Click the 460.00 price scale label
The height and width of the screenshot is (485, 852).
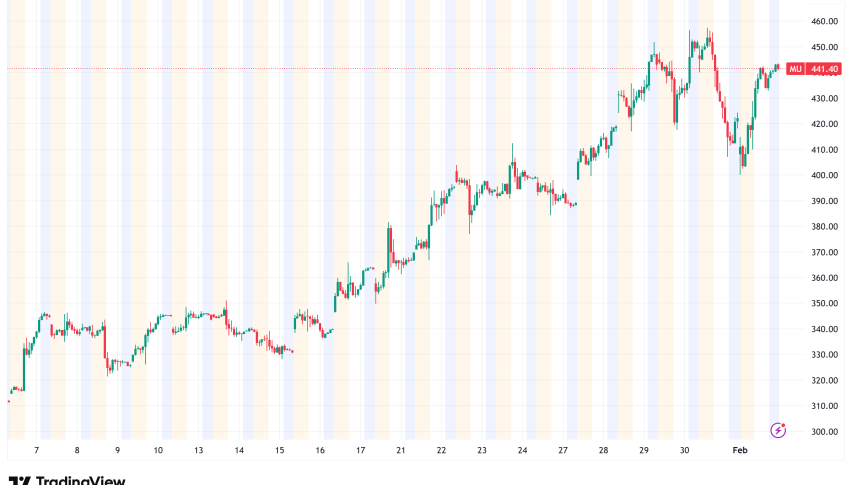click(x=825, y=21)
